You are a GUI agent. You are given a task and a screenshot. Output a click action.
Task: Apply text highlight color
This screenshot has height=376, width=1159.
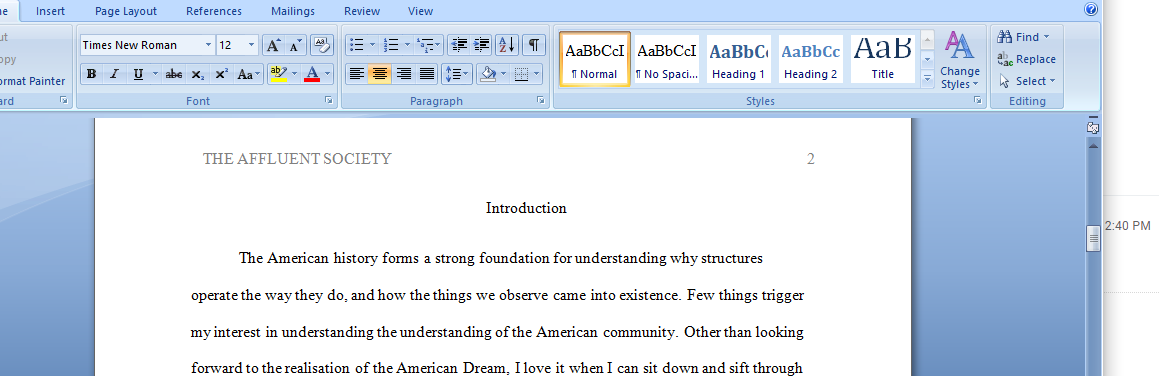pos(278,74)
